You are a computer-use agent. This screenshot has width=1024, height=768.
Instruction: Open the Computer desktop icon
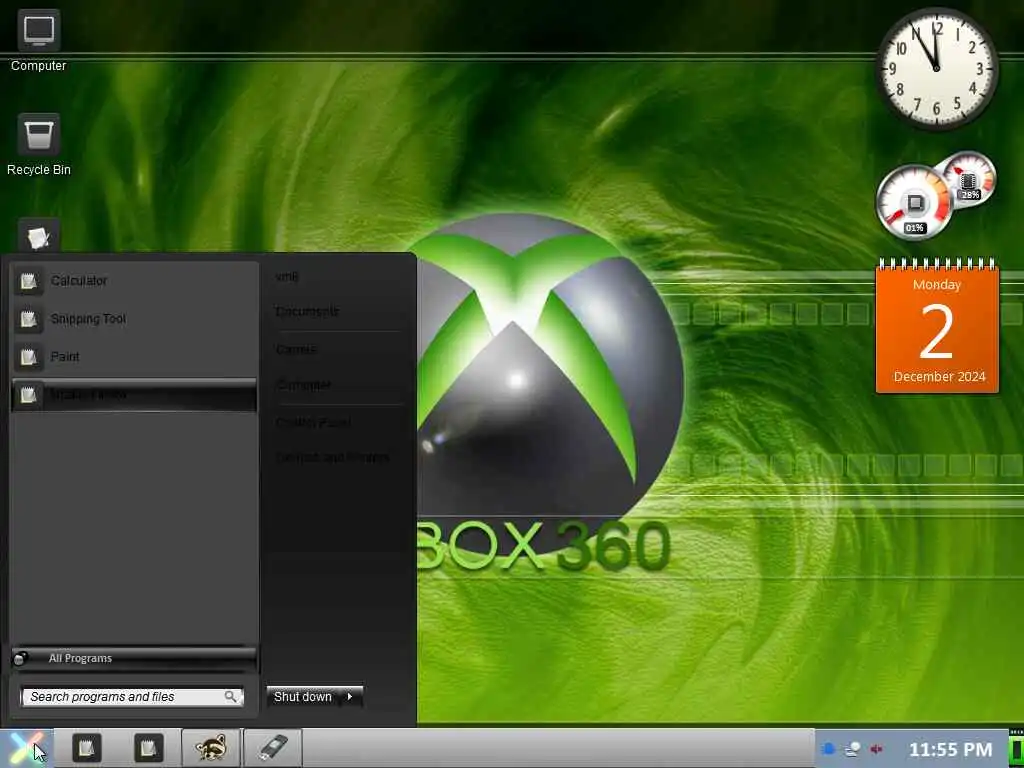pos(39,30)
